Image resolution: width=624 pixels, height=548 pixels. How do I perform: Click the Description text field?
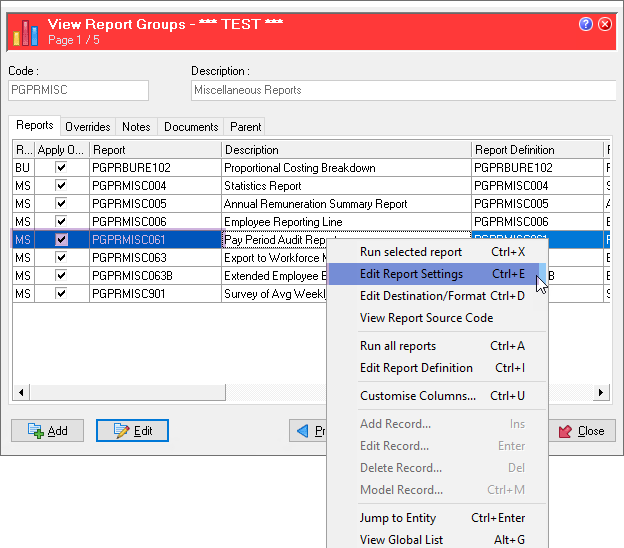coord(400,91)
